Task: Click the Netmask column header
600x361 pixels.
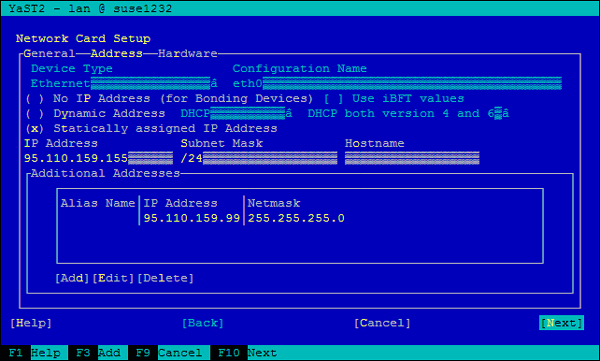Action: 274,203
